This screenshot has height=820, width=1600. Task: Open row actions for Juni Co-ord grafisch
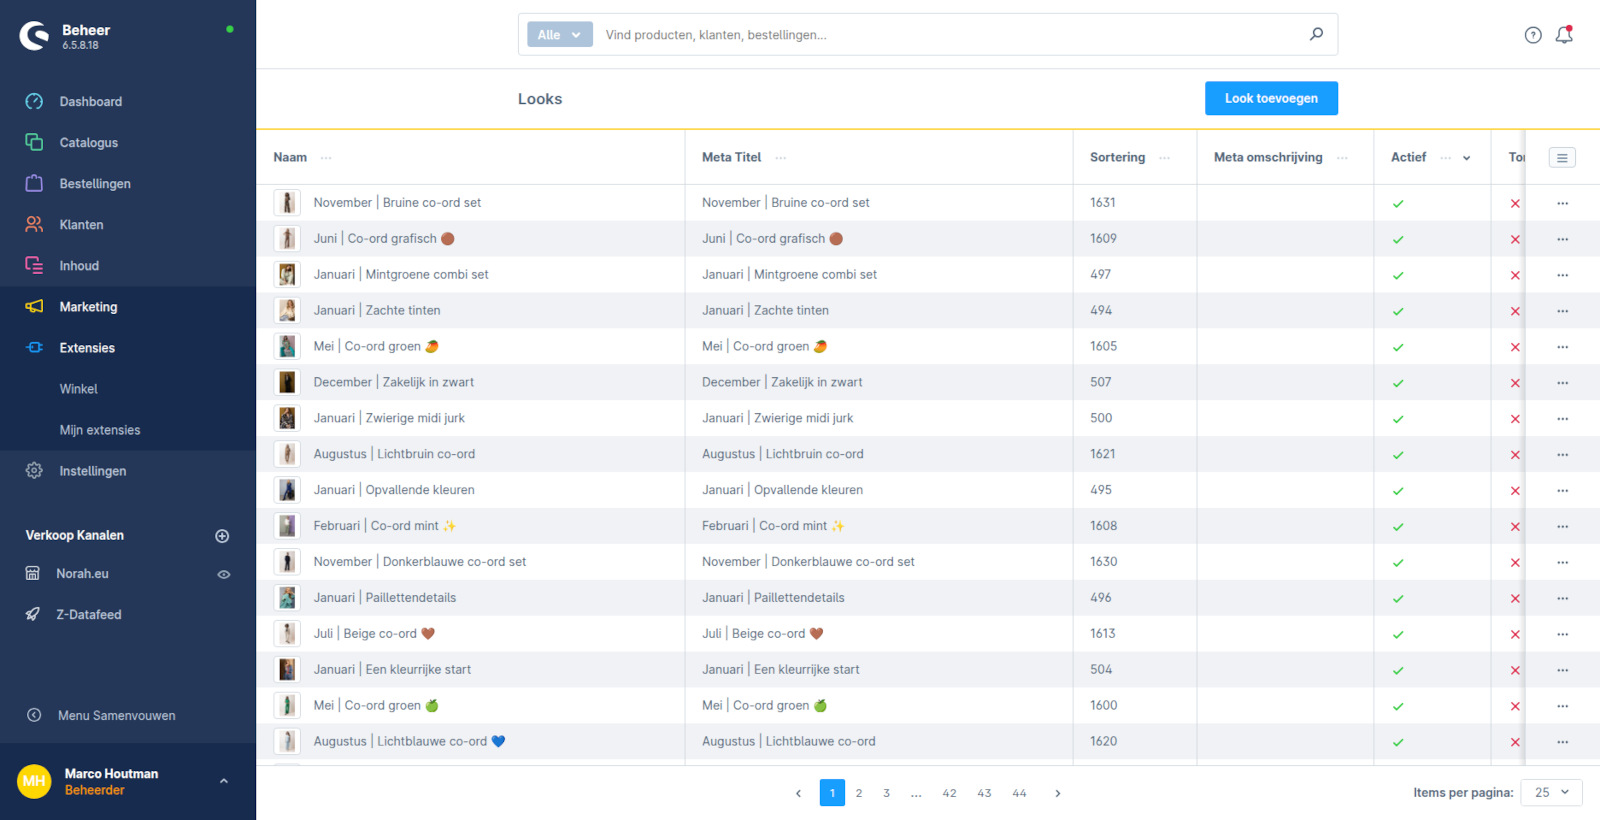pos(1562,239)
